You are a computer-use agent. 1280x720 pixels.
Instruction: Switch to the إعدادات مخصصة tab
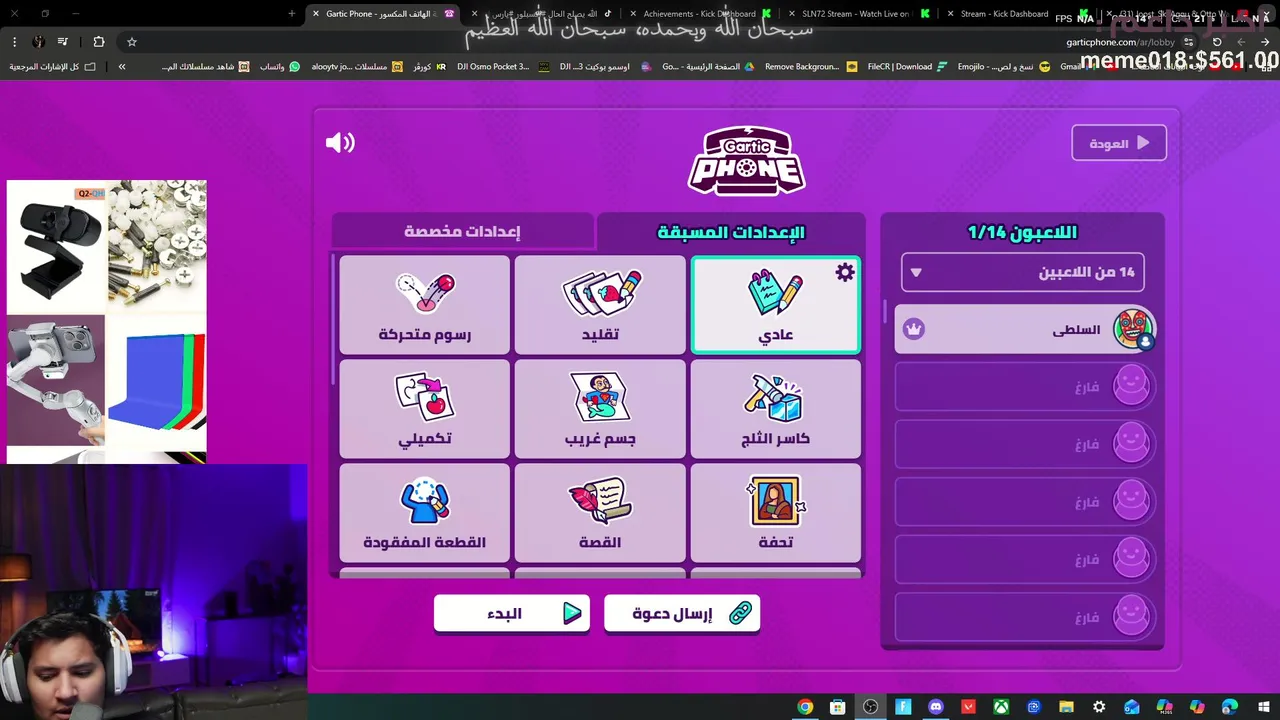click(462, 232)
